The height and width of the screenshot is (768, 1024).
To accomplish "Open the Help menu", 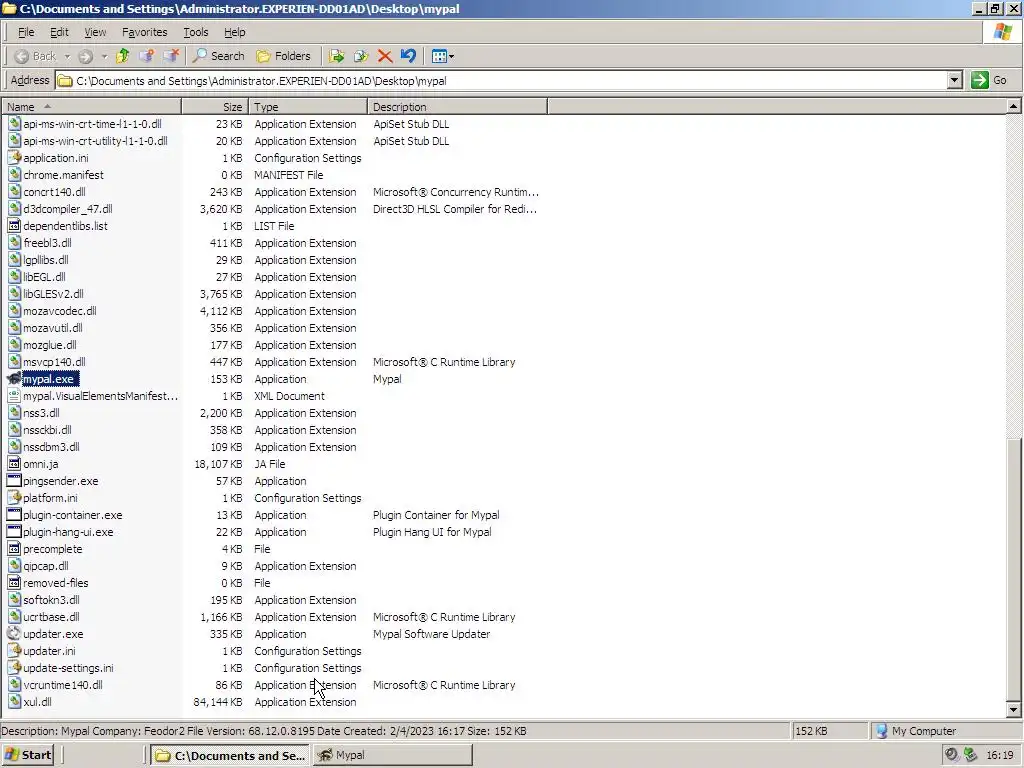I will (x=234, y=32).
